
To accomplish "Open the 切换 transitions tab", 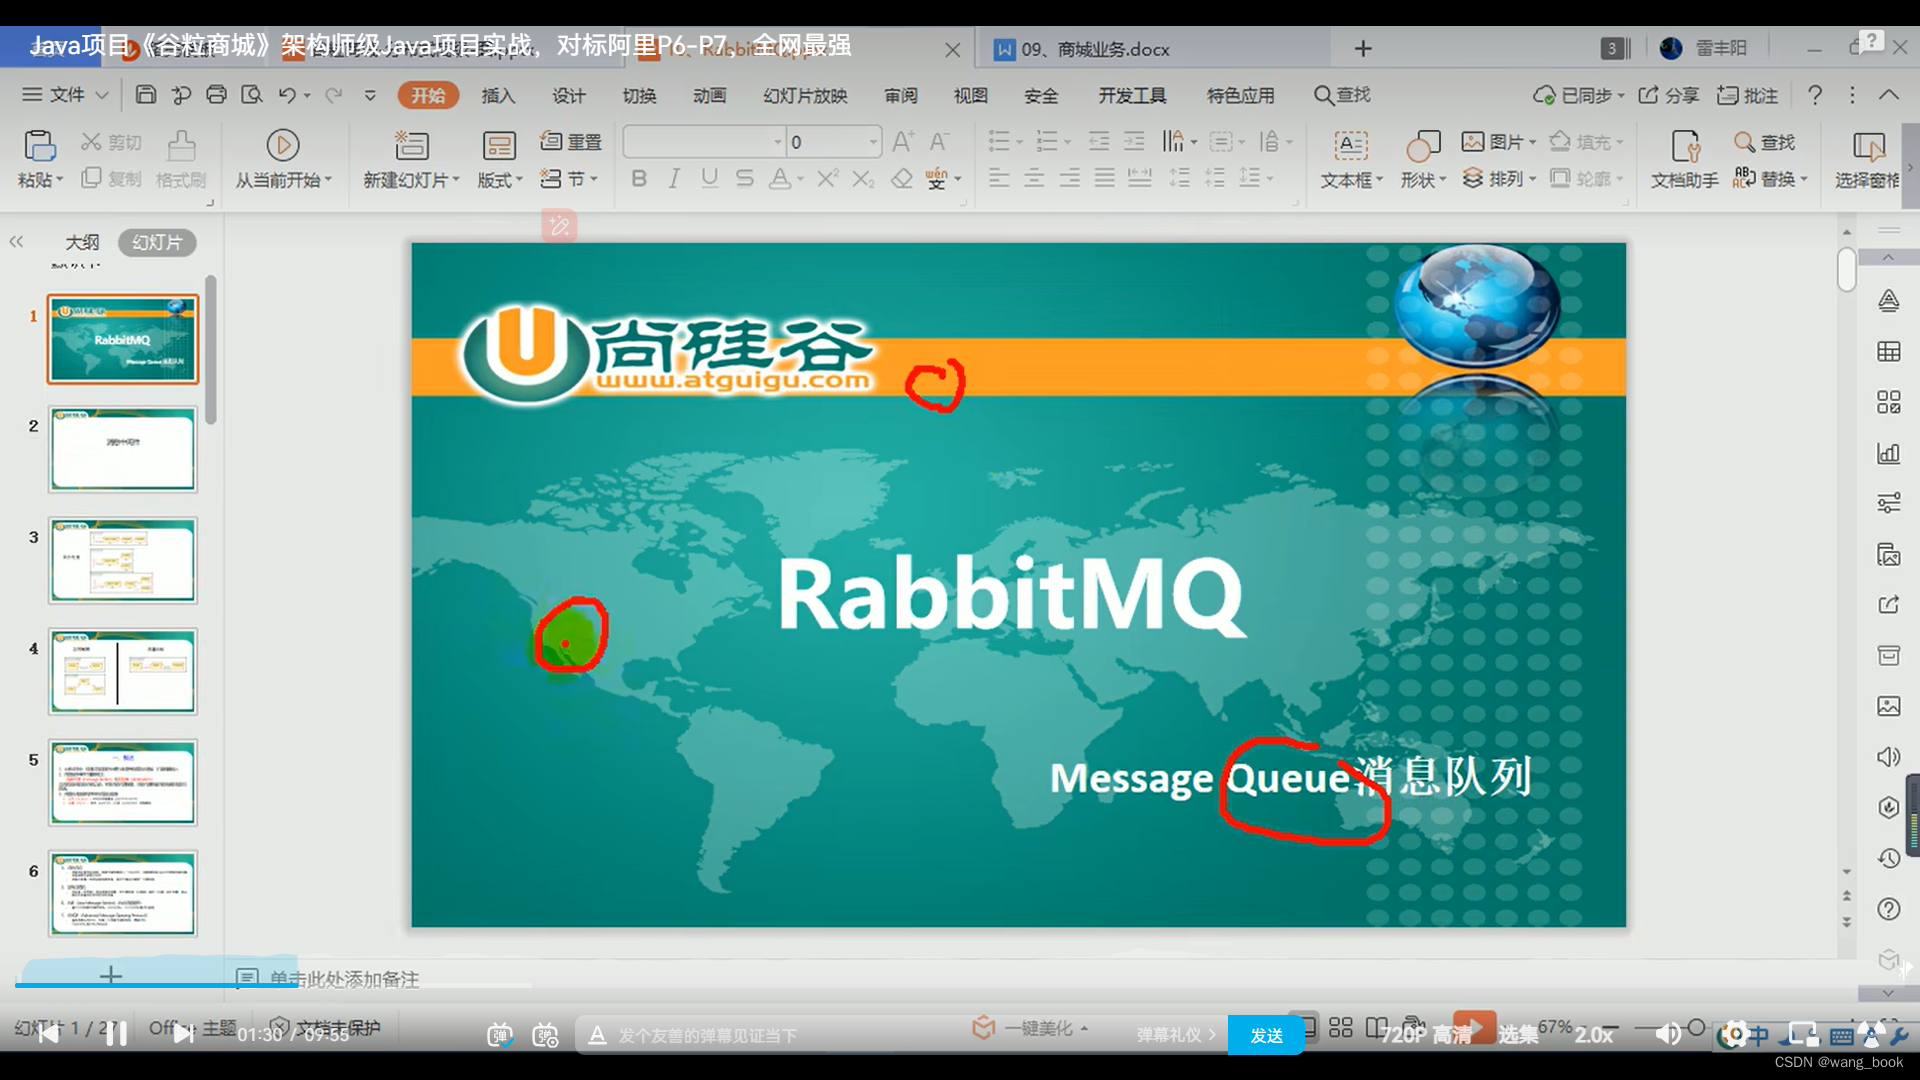I will (x=639, y=95).
